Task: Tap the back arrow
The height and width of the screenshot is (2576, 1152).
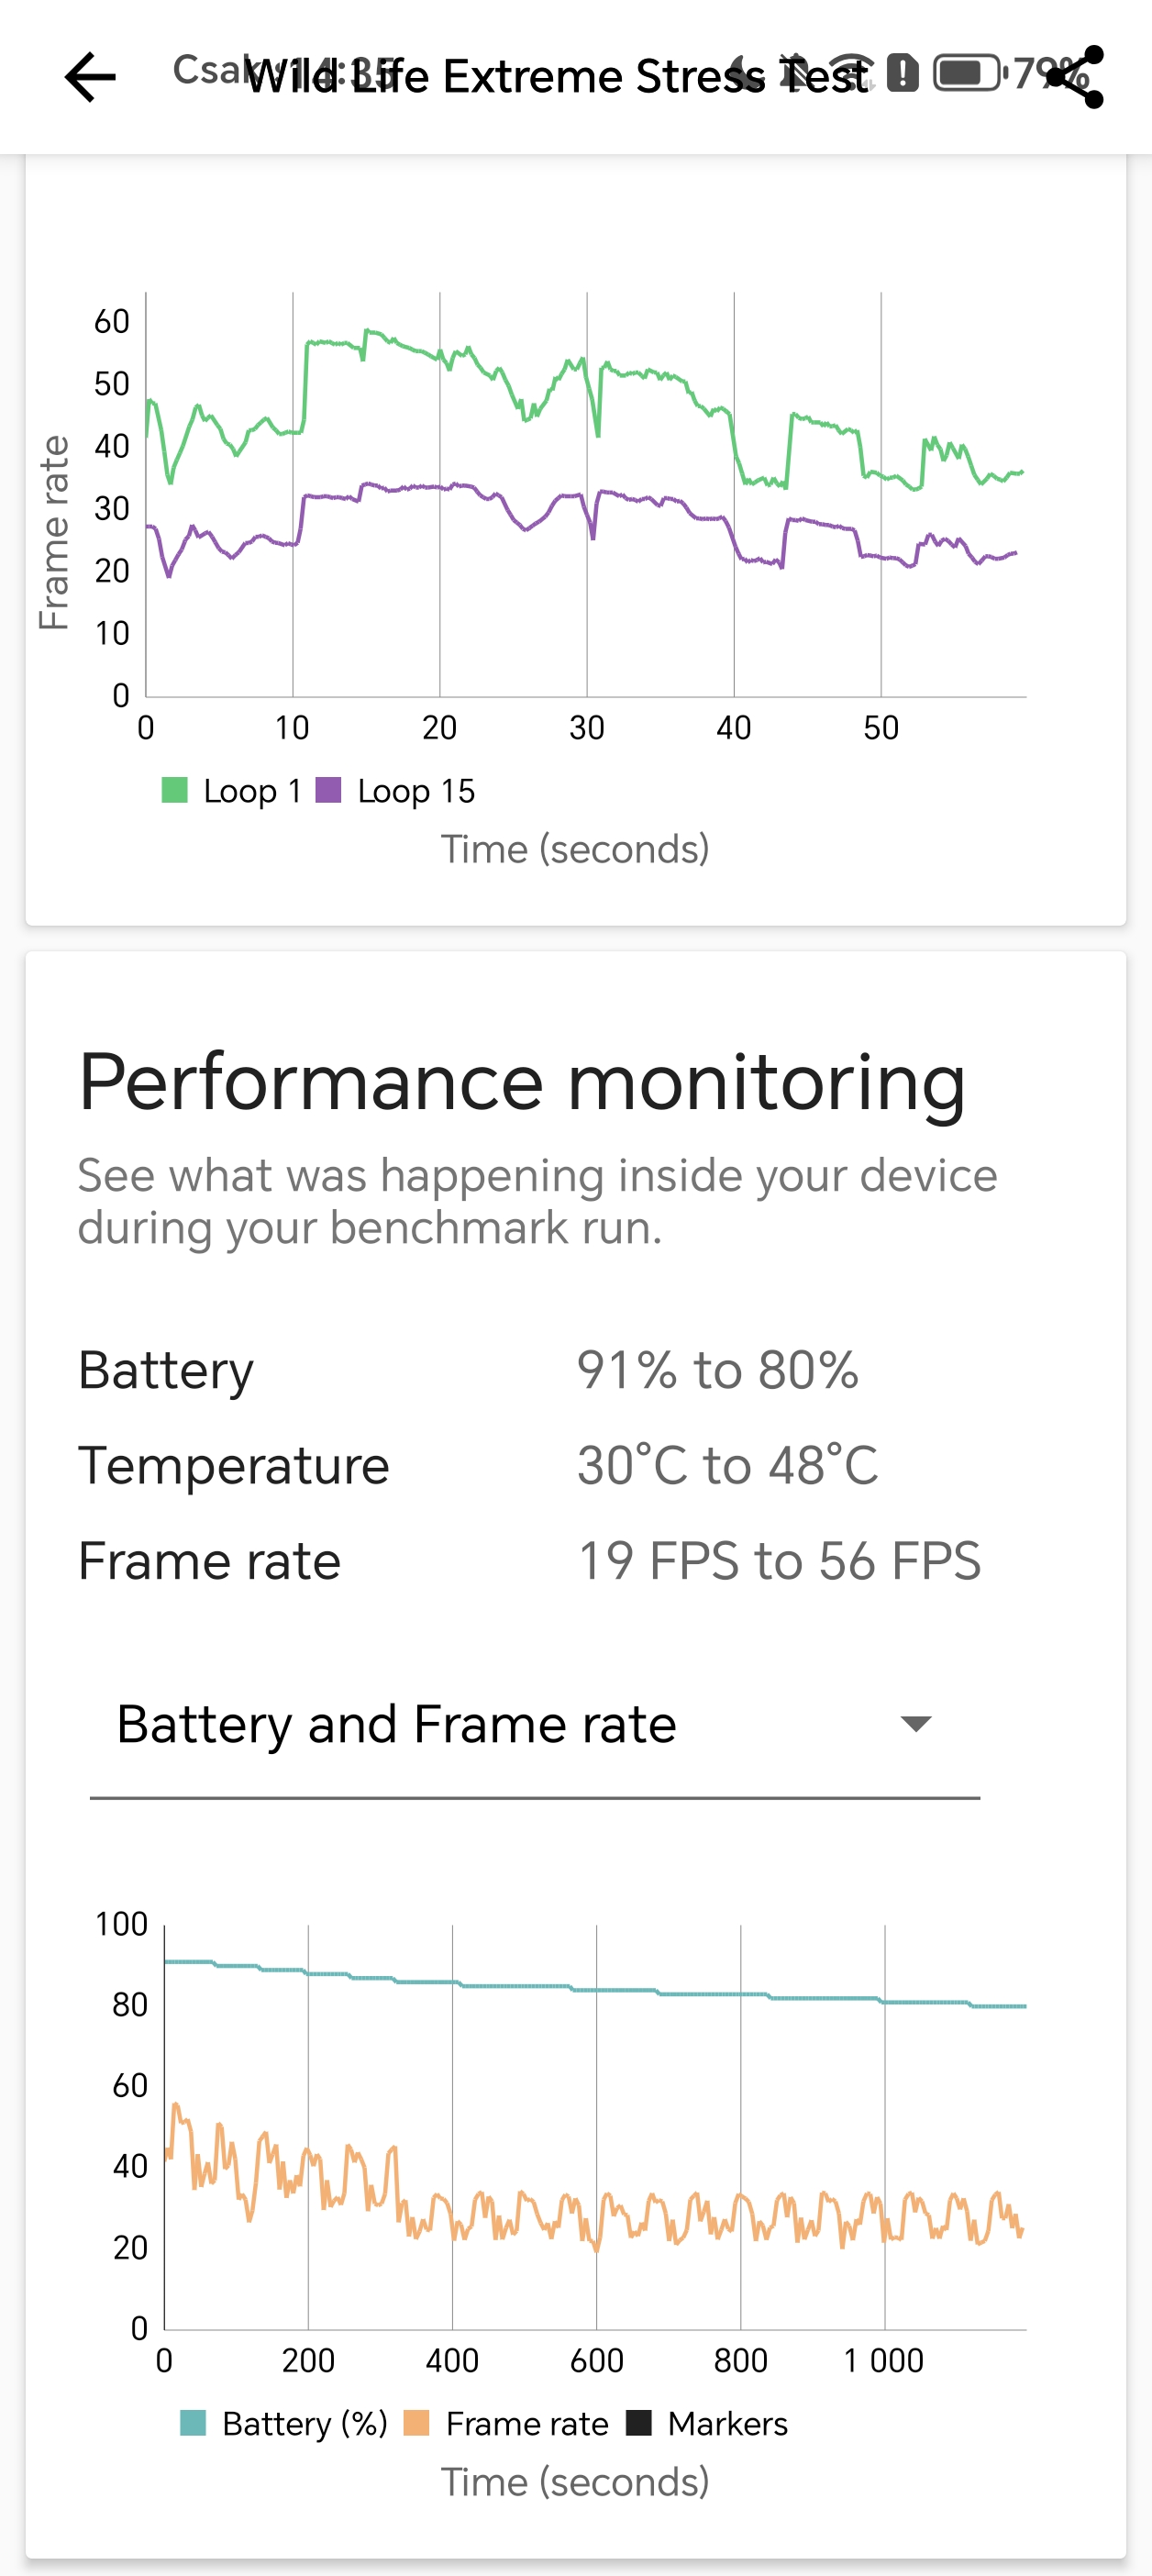Action: (x=90, y=77)
